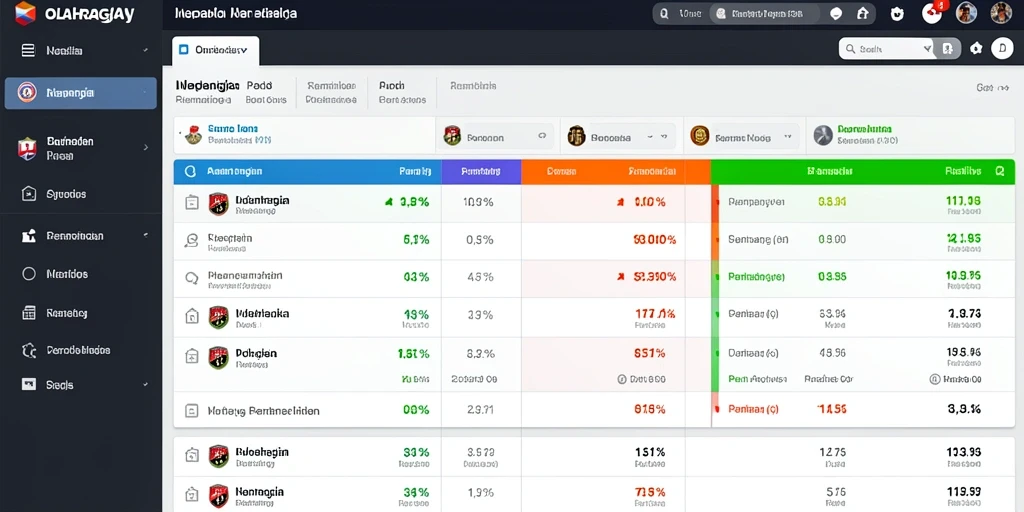Open notifications icon with red badge
This screenshot has height=512, width=1024.
(x=933, y=13)
